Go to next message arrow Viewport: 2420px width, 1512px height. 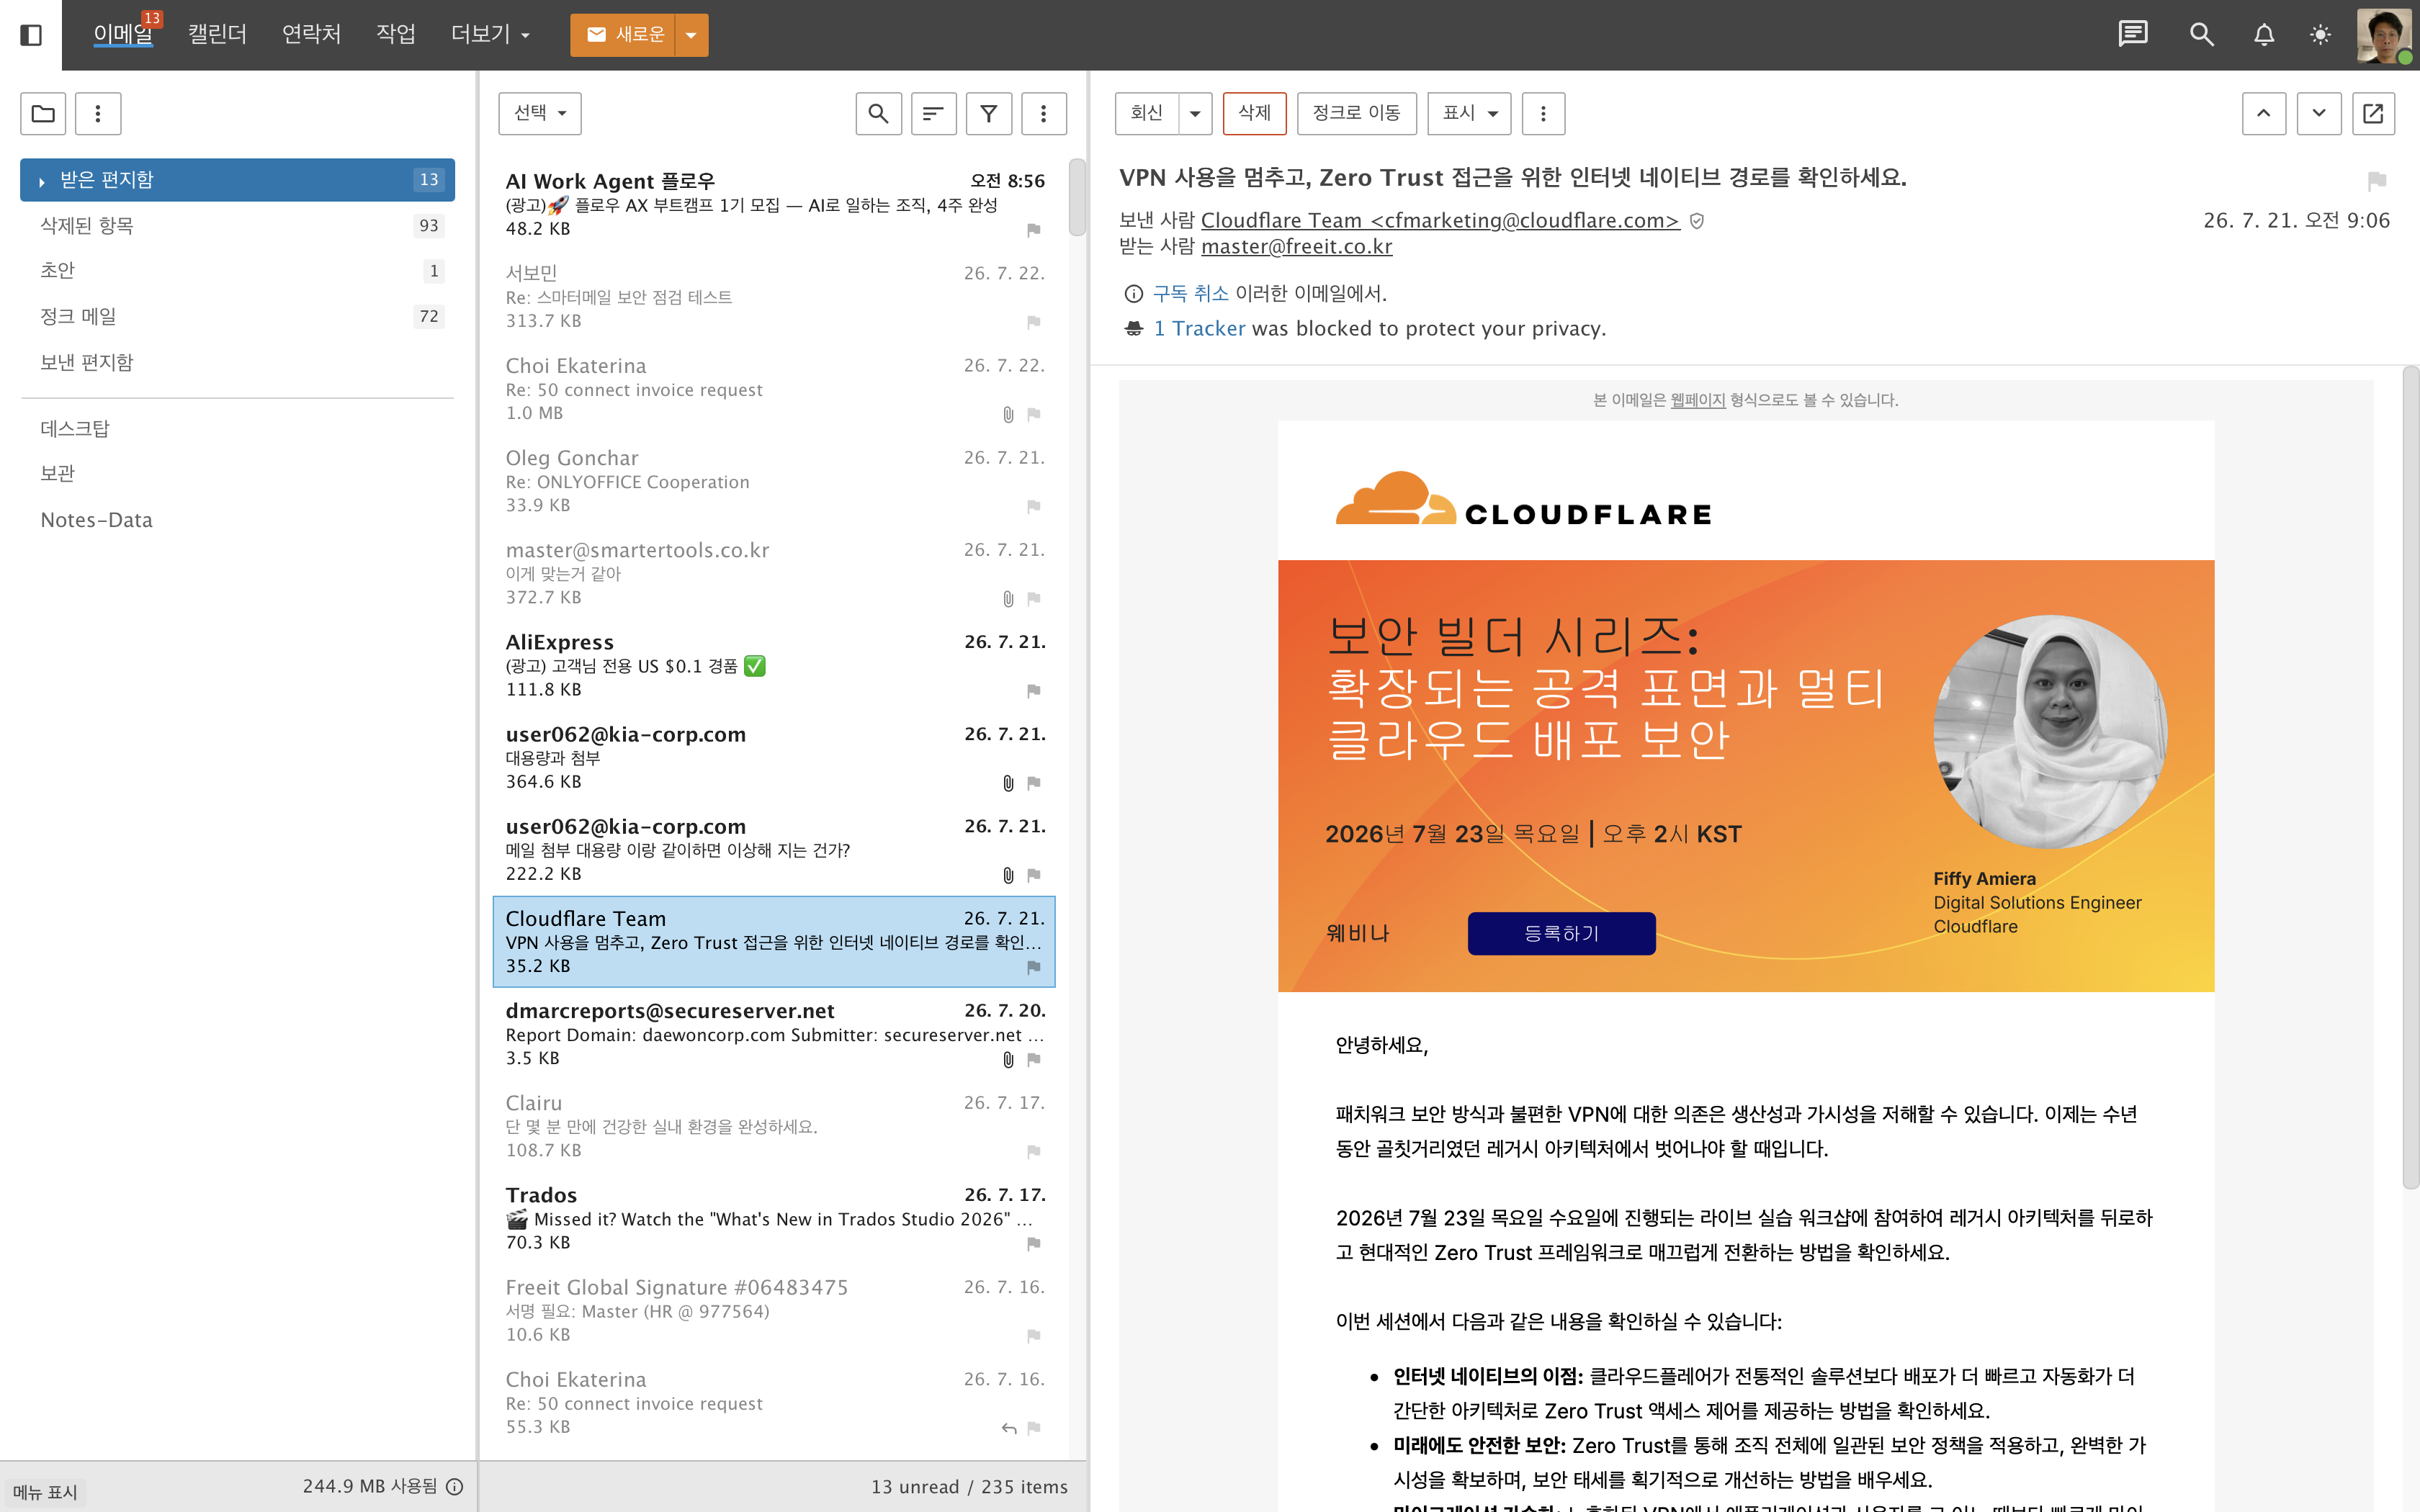(x=2319, y=113)
